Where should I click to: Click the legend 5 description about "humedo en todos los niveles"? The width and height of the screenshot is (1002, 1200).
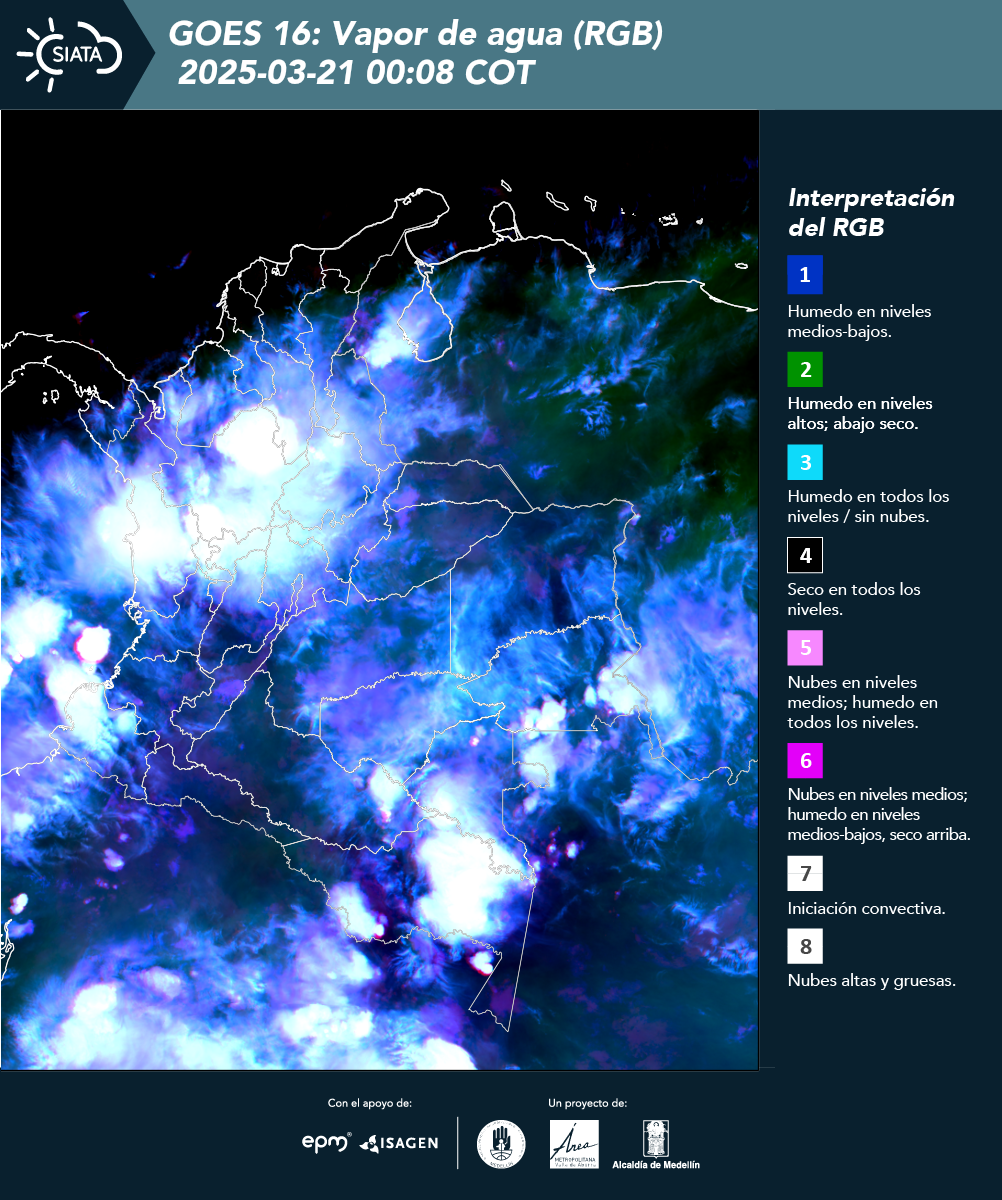(863, 702)
